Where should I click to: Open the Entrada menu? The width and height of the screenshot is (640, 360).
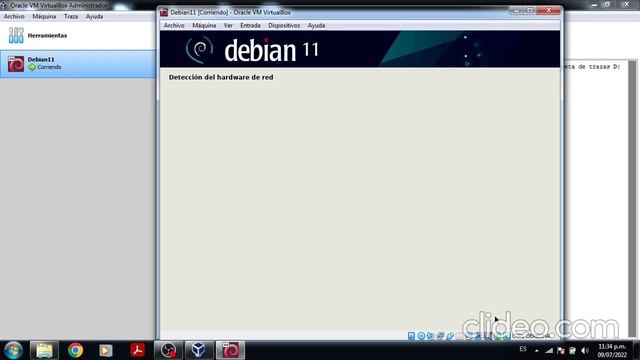click(250, 25)
